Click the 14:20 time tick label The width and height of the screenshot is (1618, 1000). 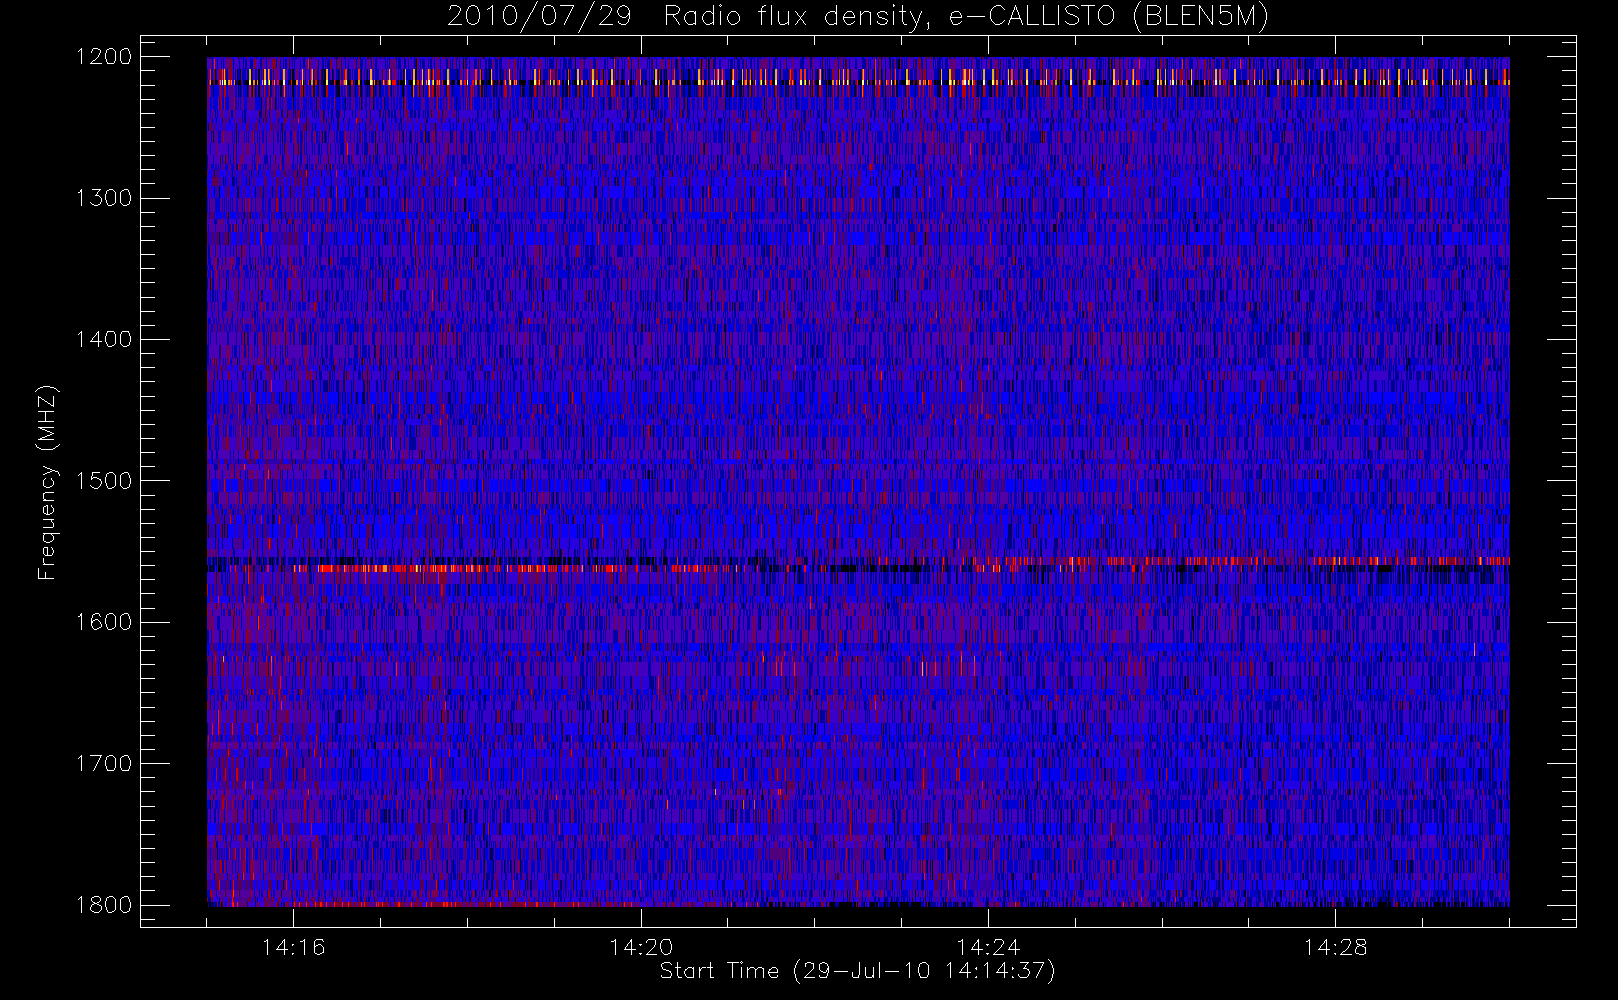coord(641,946)
